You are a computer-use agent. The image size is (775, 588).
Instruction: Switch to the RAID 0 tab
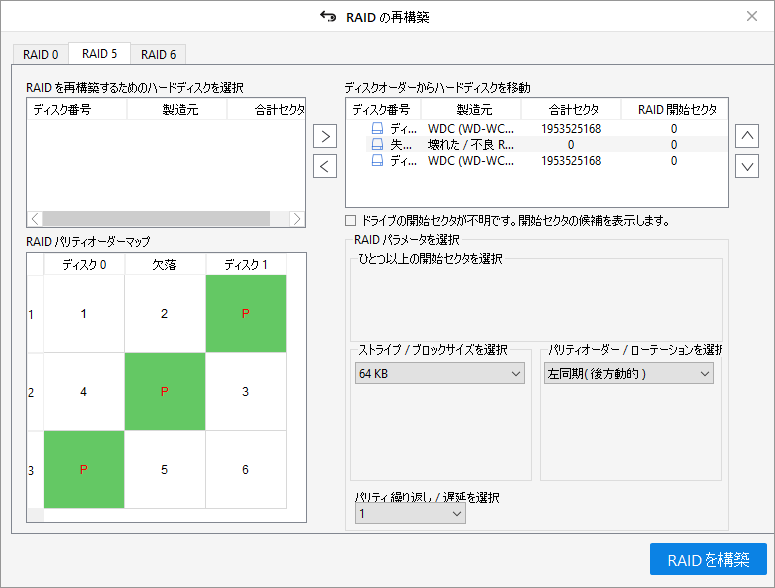click(x=41, y=54)
